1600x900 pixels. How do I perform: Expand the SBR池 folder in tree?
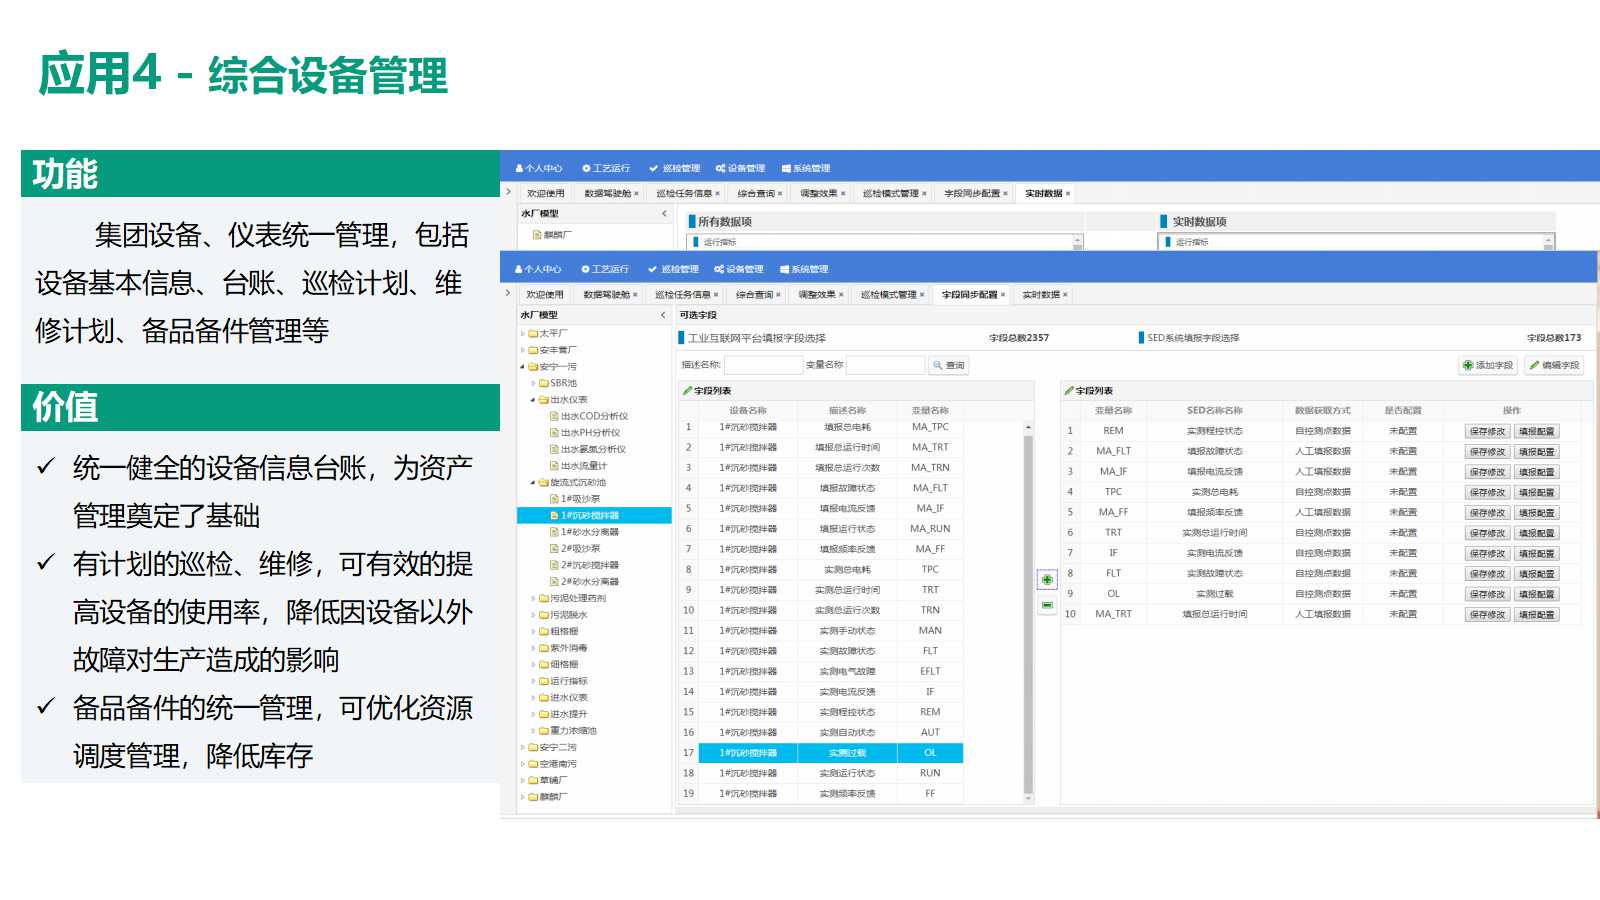click(533, 383)
